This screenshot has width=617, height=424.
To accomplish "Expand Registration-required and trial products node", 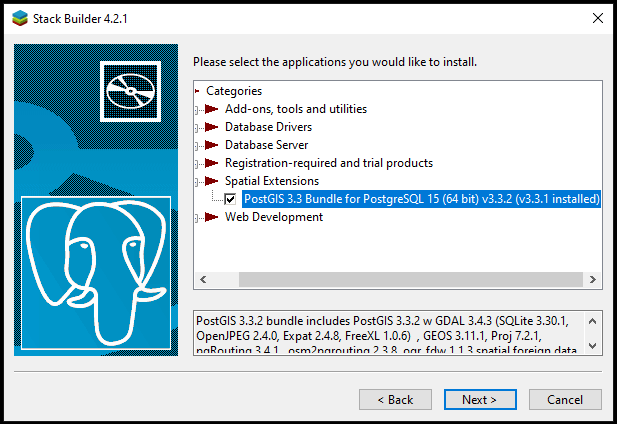I will pyautogui.click(x=196, y=164).
